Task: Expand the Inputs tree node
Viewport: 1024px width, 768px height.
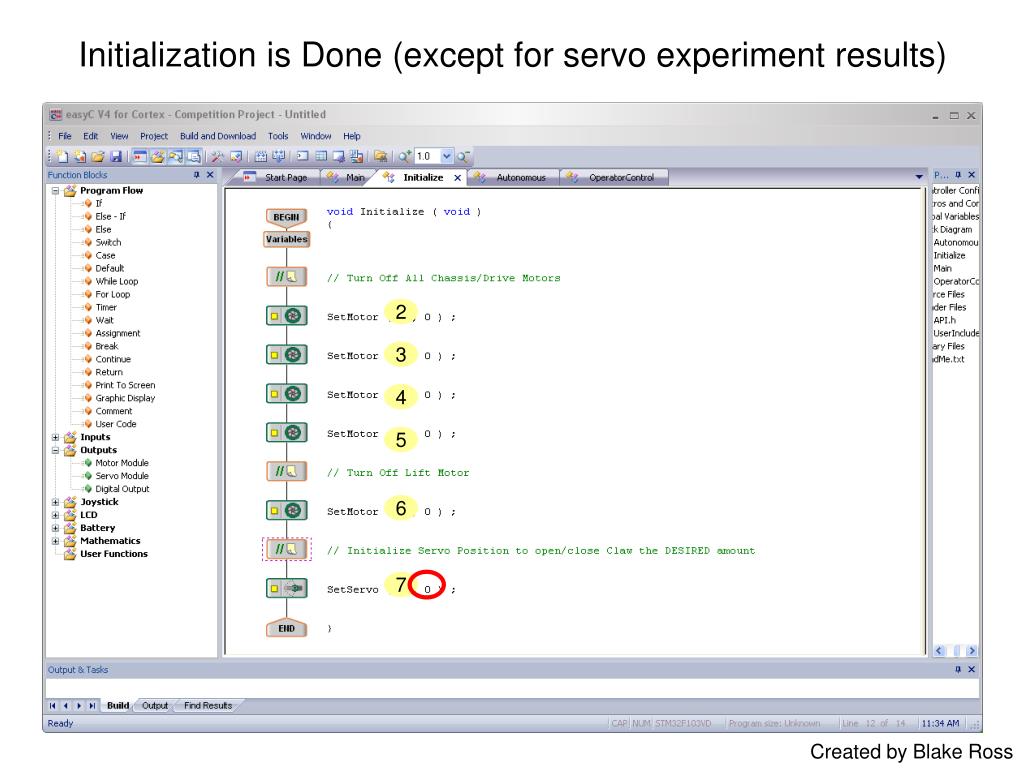Action: click(x=56, y=437)
